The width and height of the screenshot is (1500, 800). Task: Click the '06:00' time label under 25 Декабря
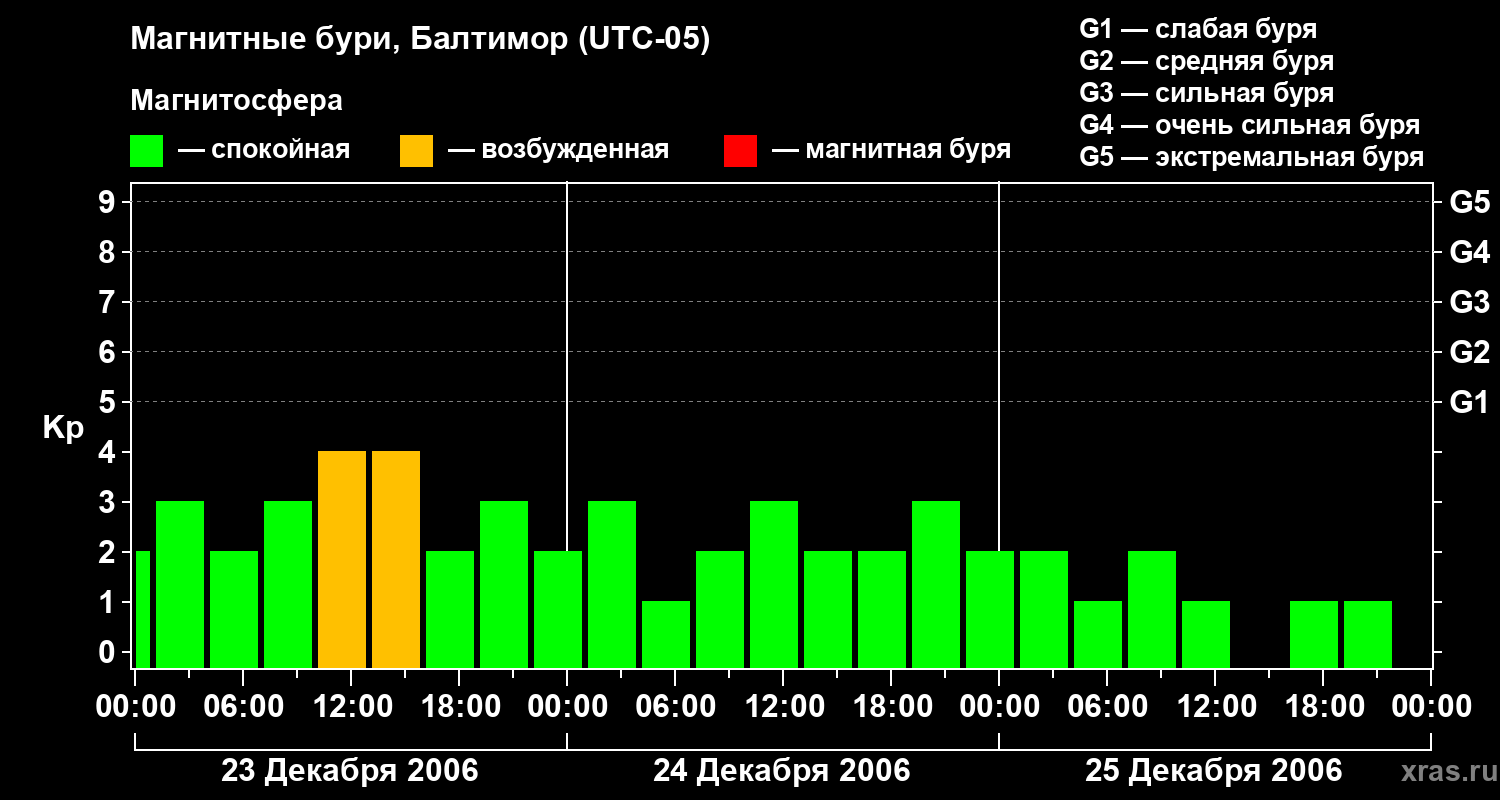coord(1107,707)
